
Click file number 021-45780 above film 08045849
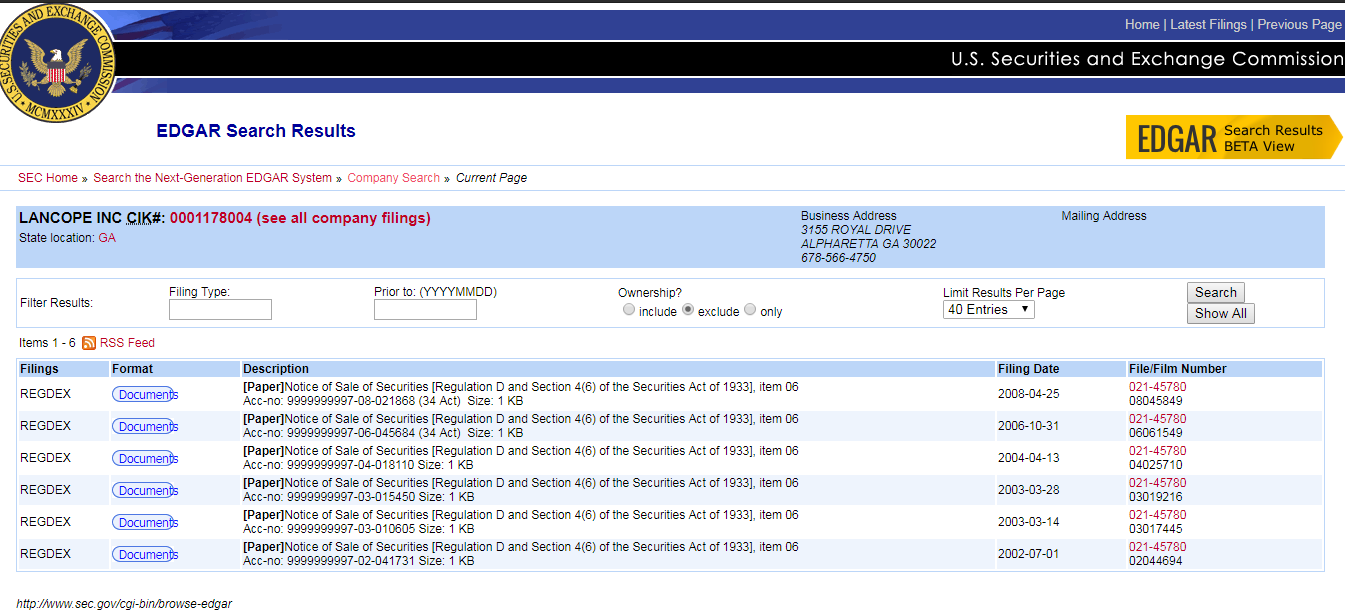(1158, 387)
